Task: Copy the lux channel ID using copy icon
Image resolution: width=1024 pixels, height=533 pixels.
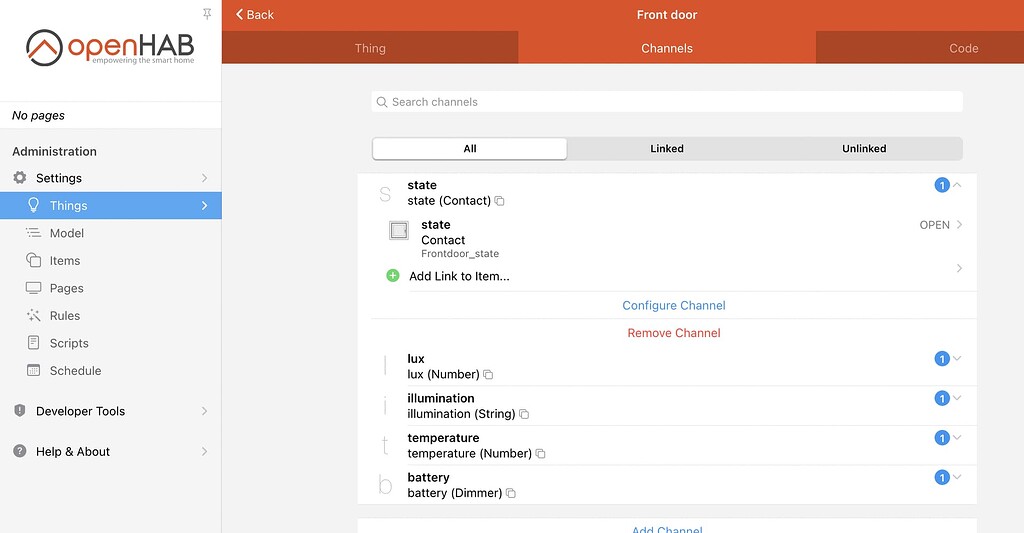Action: tap(488, 375)
